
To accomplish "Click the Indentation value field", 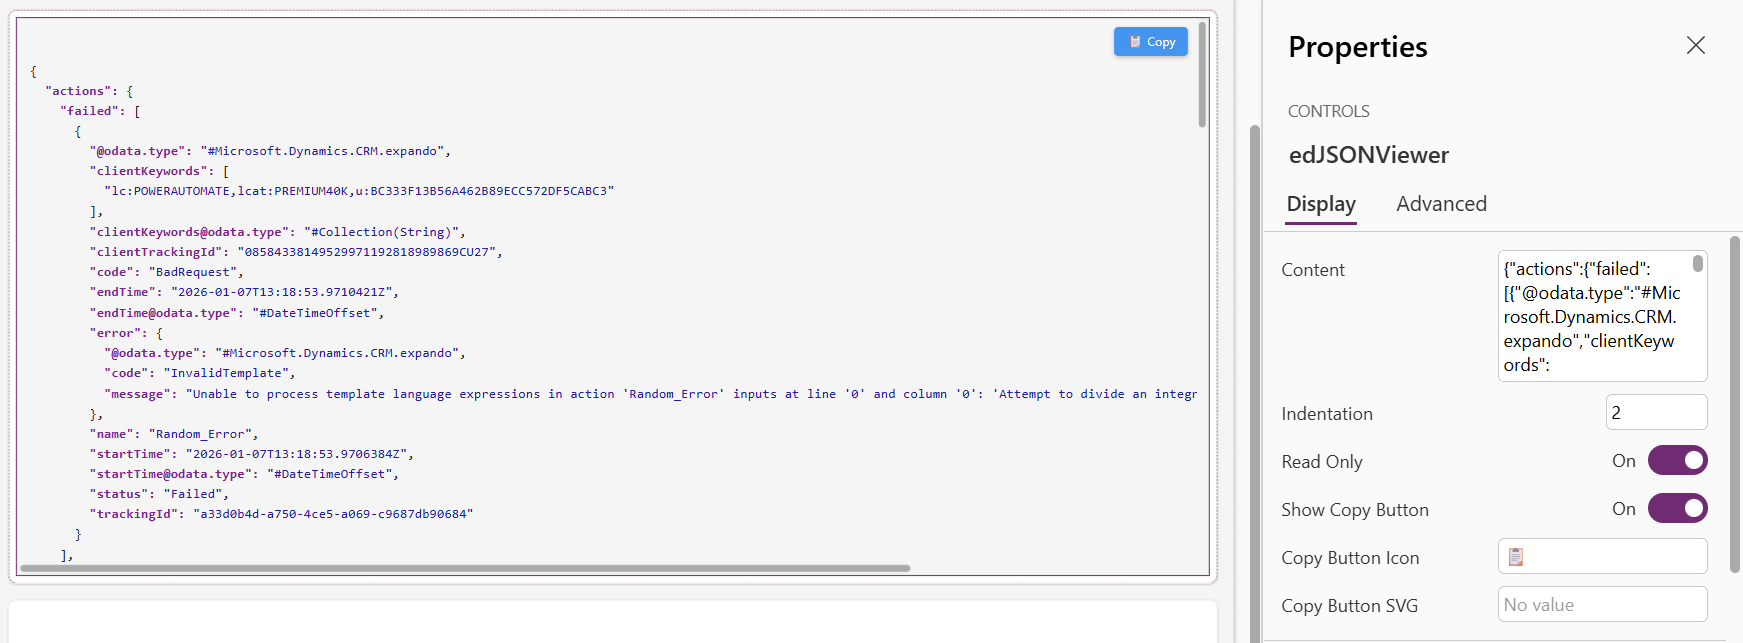I will (1656, 412).
